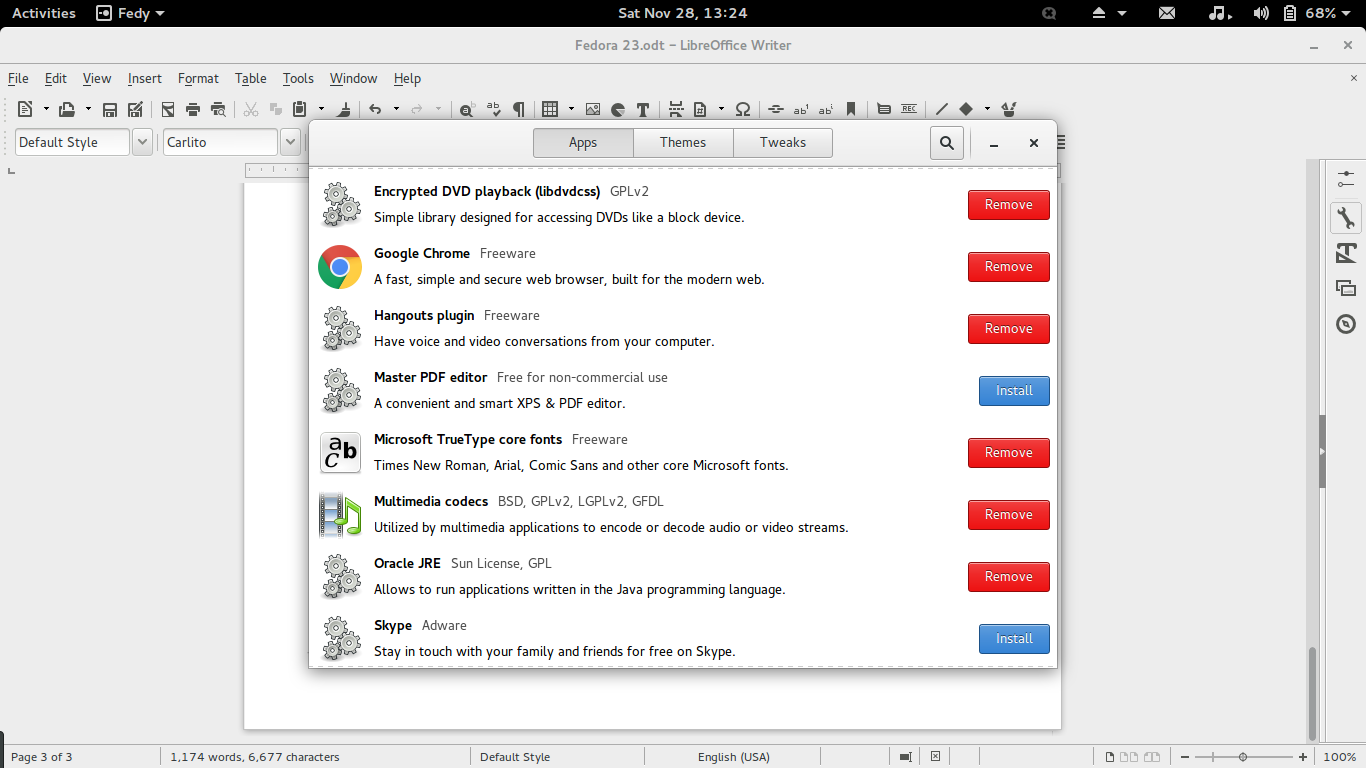Open the Carlito font name dropdown
The image size is (1366, 768).
click(x=290, y=142)
